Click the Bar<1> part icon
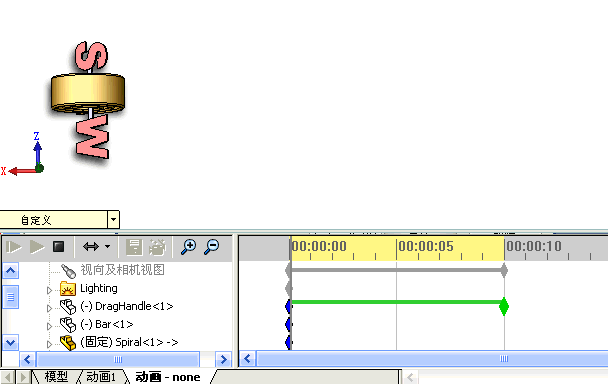Screen dimensions: 608x384 [68, 325]
